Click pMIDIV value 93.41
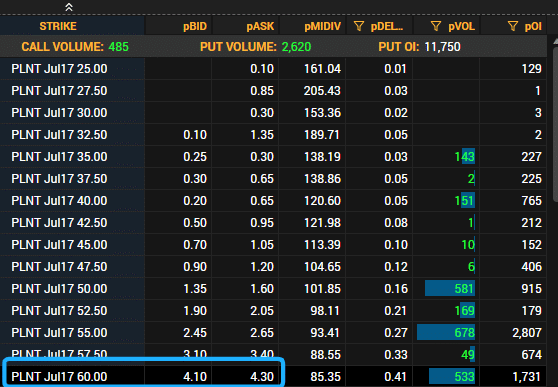 [326, 333]
